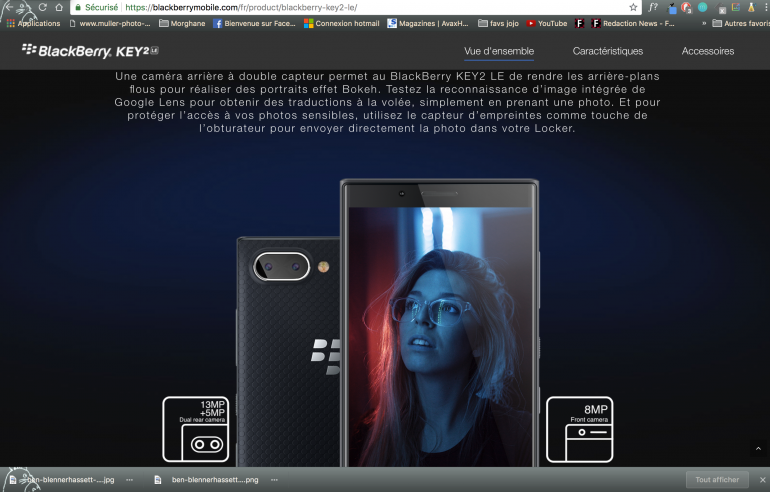
Task: Open the YouTube bookmark
Action: tap(546, 23)
